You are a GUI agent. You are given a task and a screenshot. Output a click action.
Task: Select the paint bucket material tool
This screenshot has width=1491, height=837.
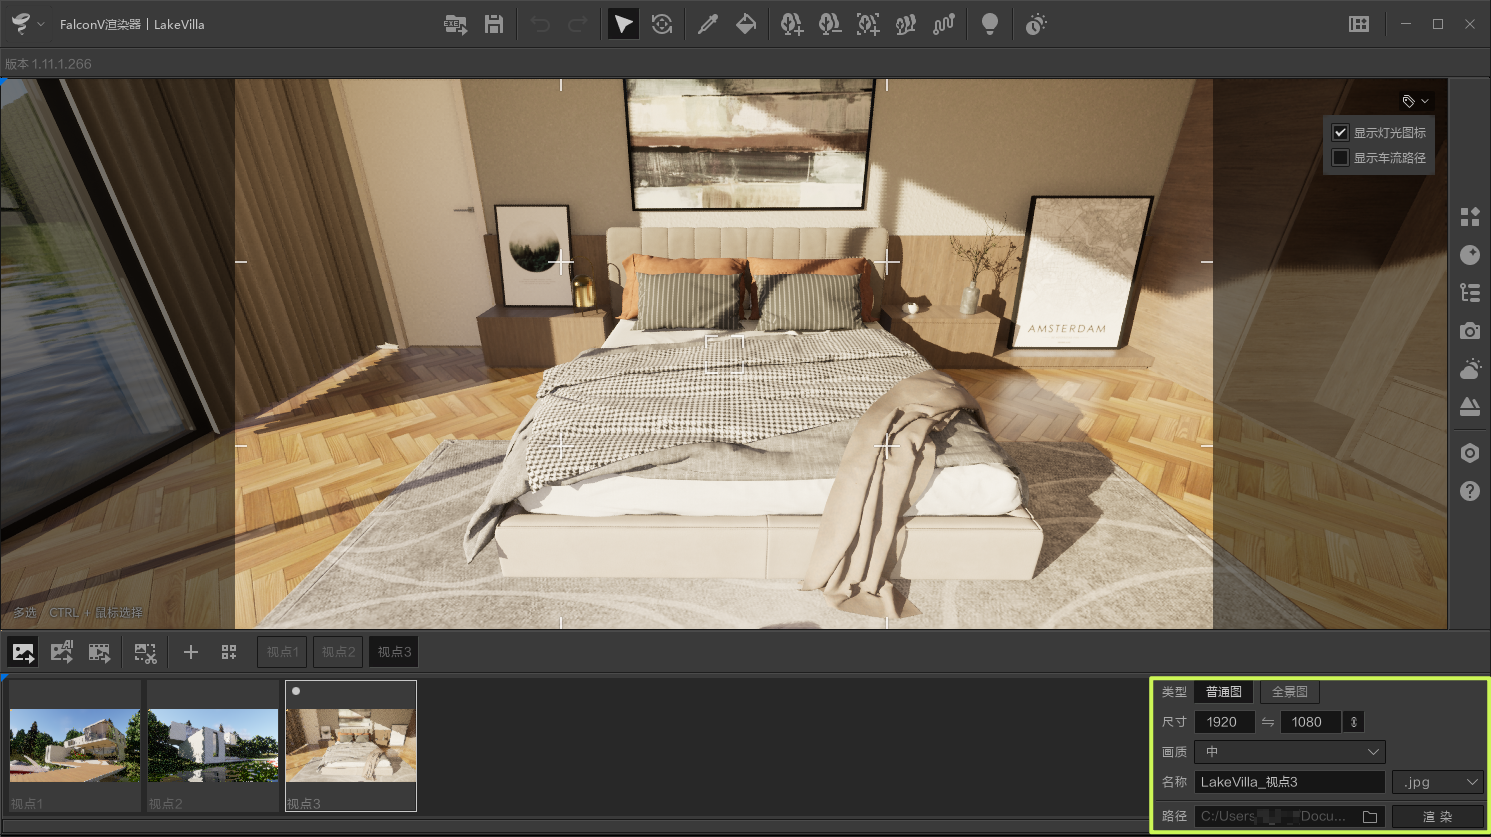pyautogui.click(x=746, y=24)
